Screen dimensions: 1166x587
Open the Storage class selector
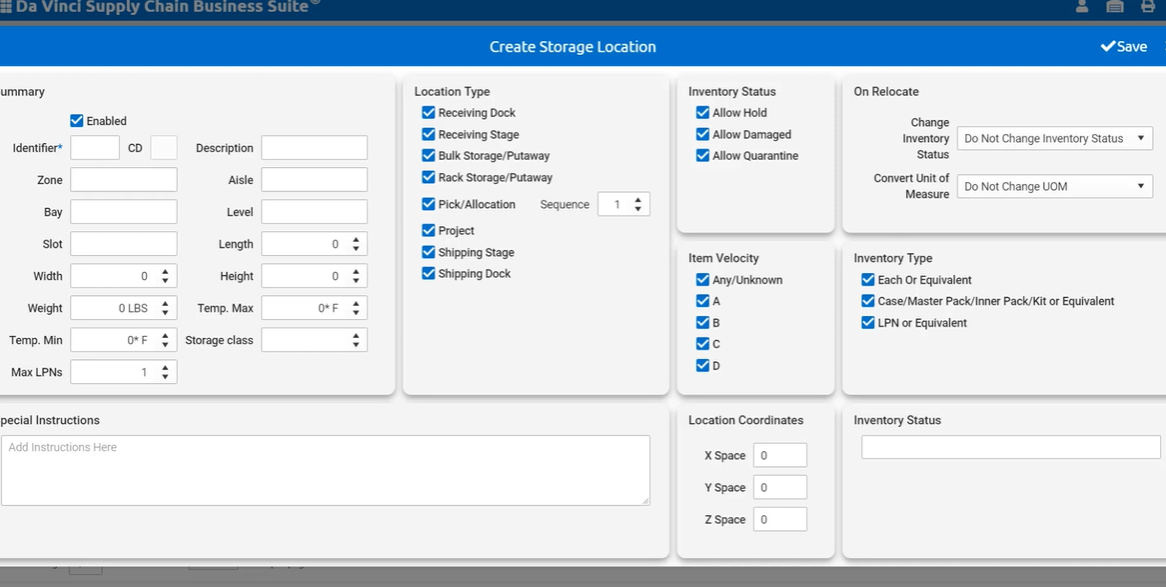tap(314, 341)
